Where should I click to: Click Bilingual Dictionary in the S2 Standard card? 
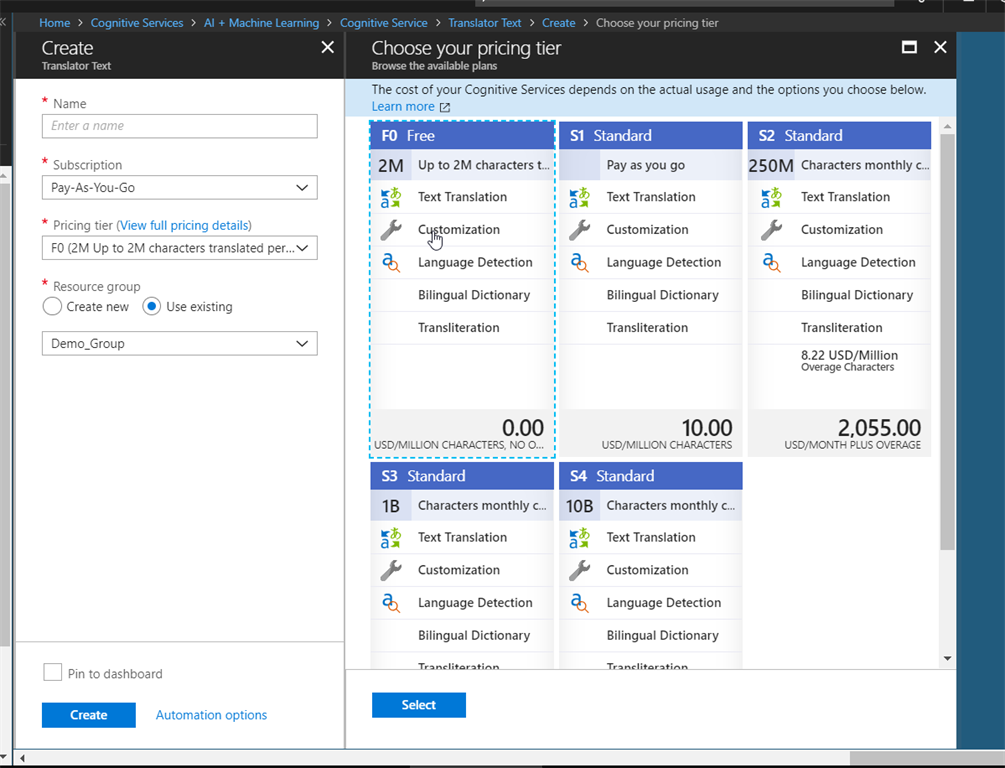pos(856,295)
